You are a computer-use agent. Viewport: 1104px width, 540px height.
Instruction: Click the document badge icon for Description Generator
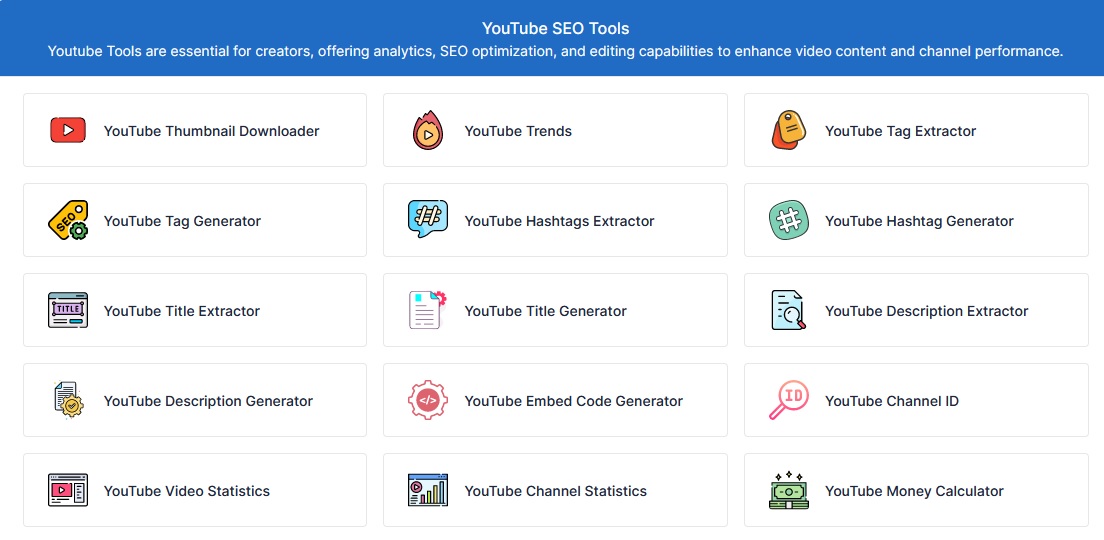(68, 400)
